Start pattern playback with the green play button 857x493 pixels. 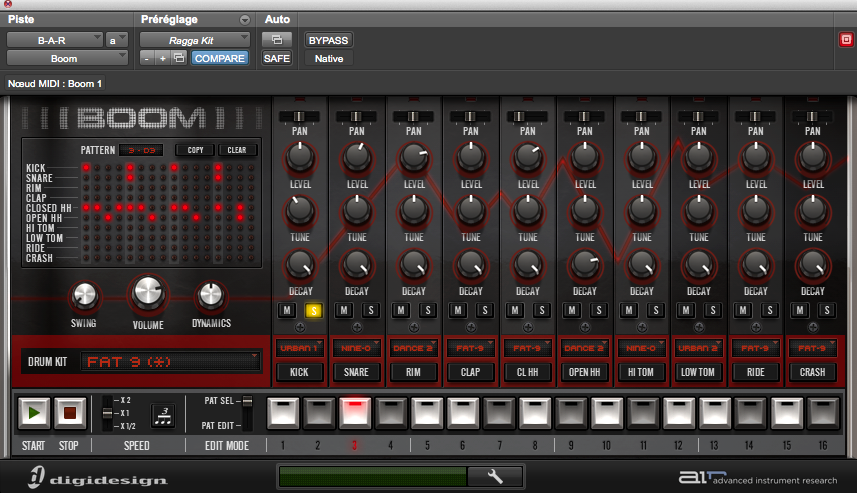coord(34,413)
